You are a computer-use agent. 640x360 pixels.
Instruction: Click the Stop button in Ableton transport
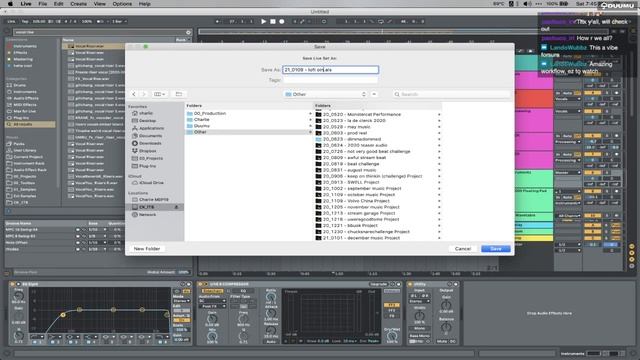[x=273, y=21]
